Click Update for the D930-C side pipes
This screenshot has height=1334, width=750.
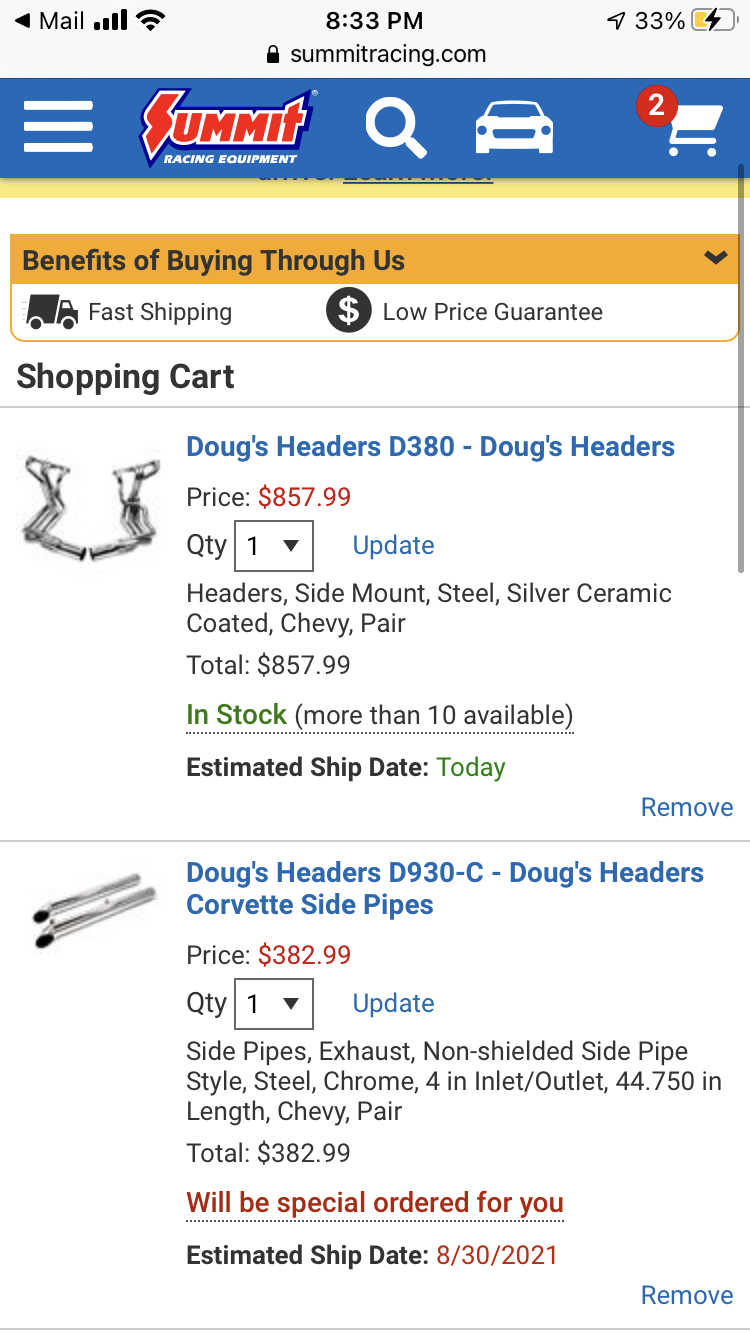click(393, 1004)
